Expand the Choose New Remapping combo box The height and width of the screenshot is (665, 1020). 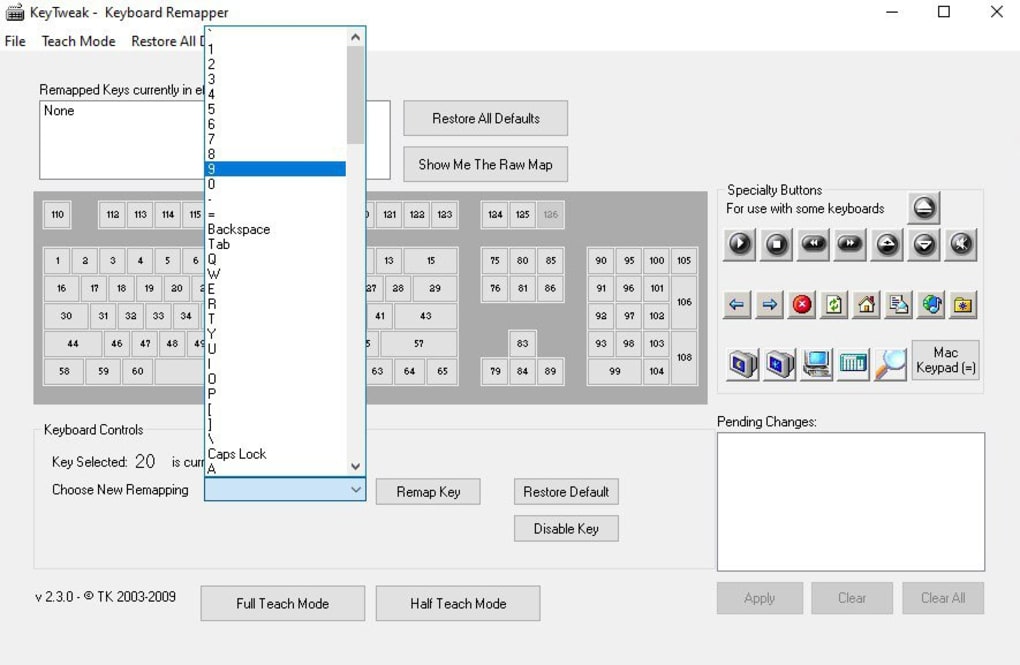click(x=355, y=490)
